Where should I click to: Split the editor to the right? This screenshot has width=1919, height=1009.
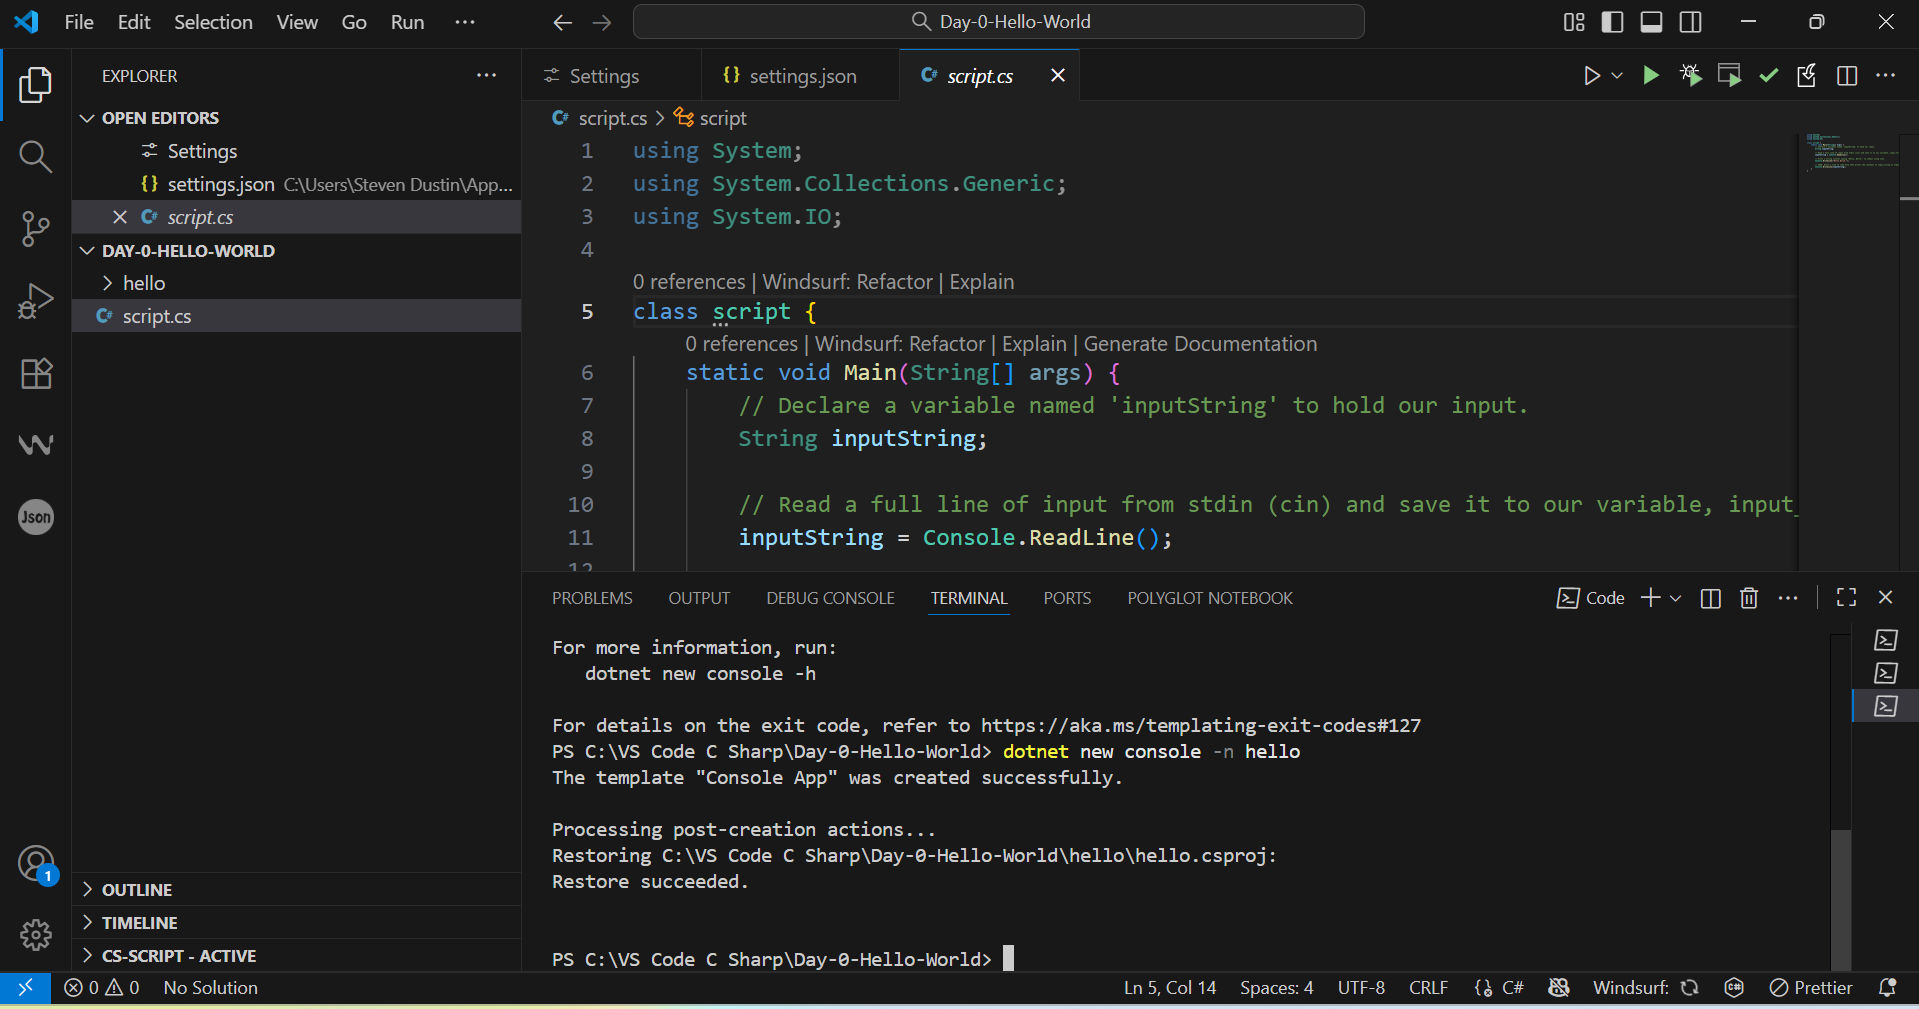pyautogui.click(x=1846, y=76)
